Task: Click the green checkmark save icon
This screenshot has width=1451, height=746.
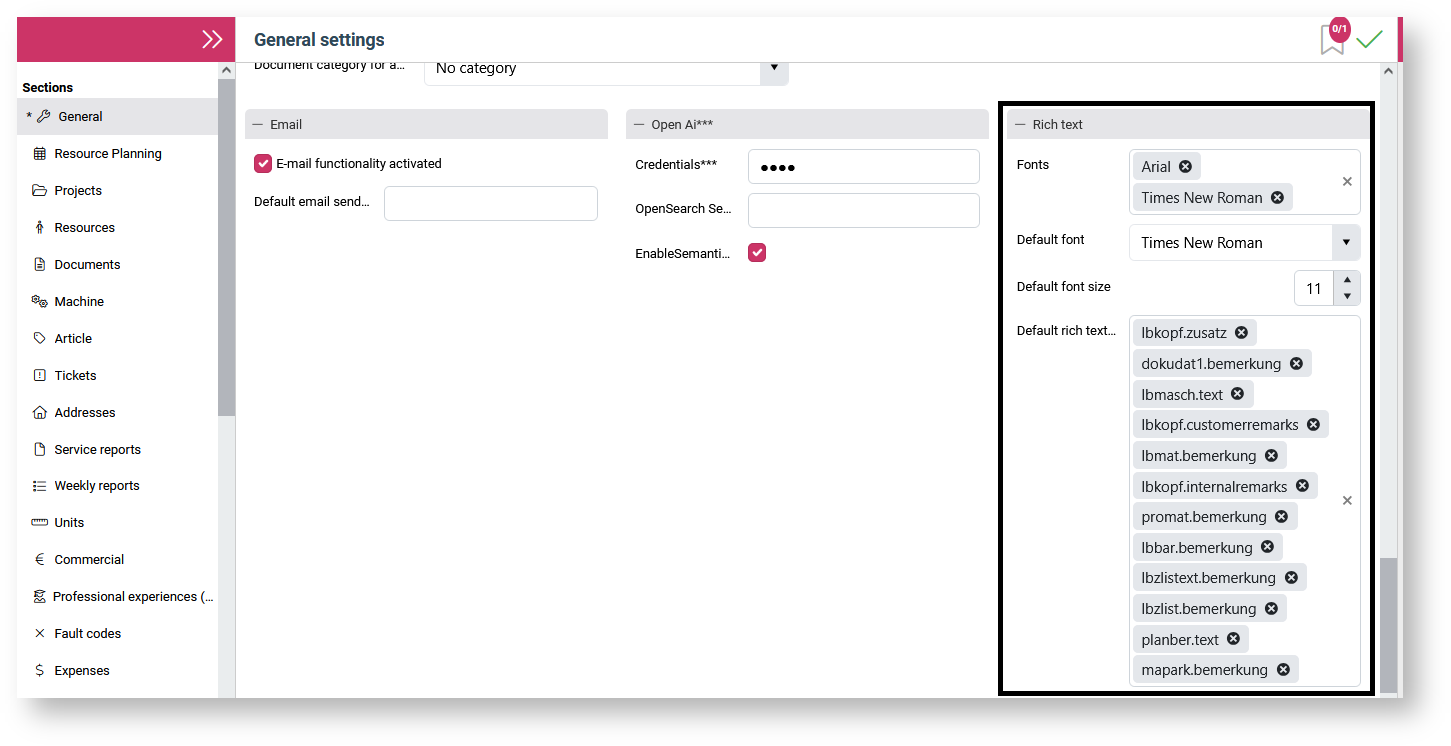Action: [x=1369, y=39]
